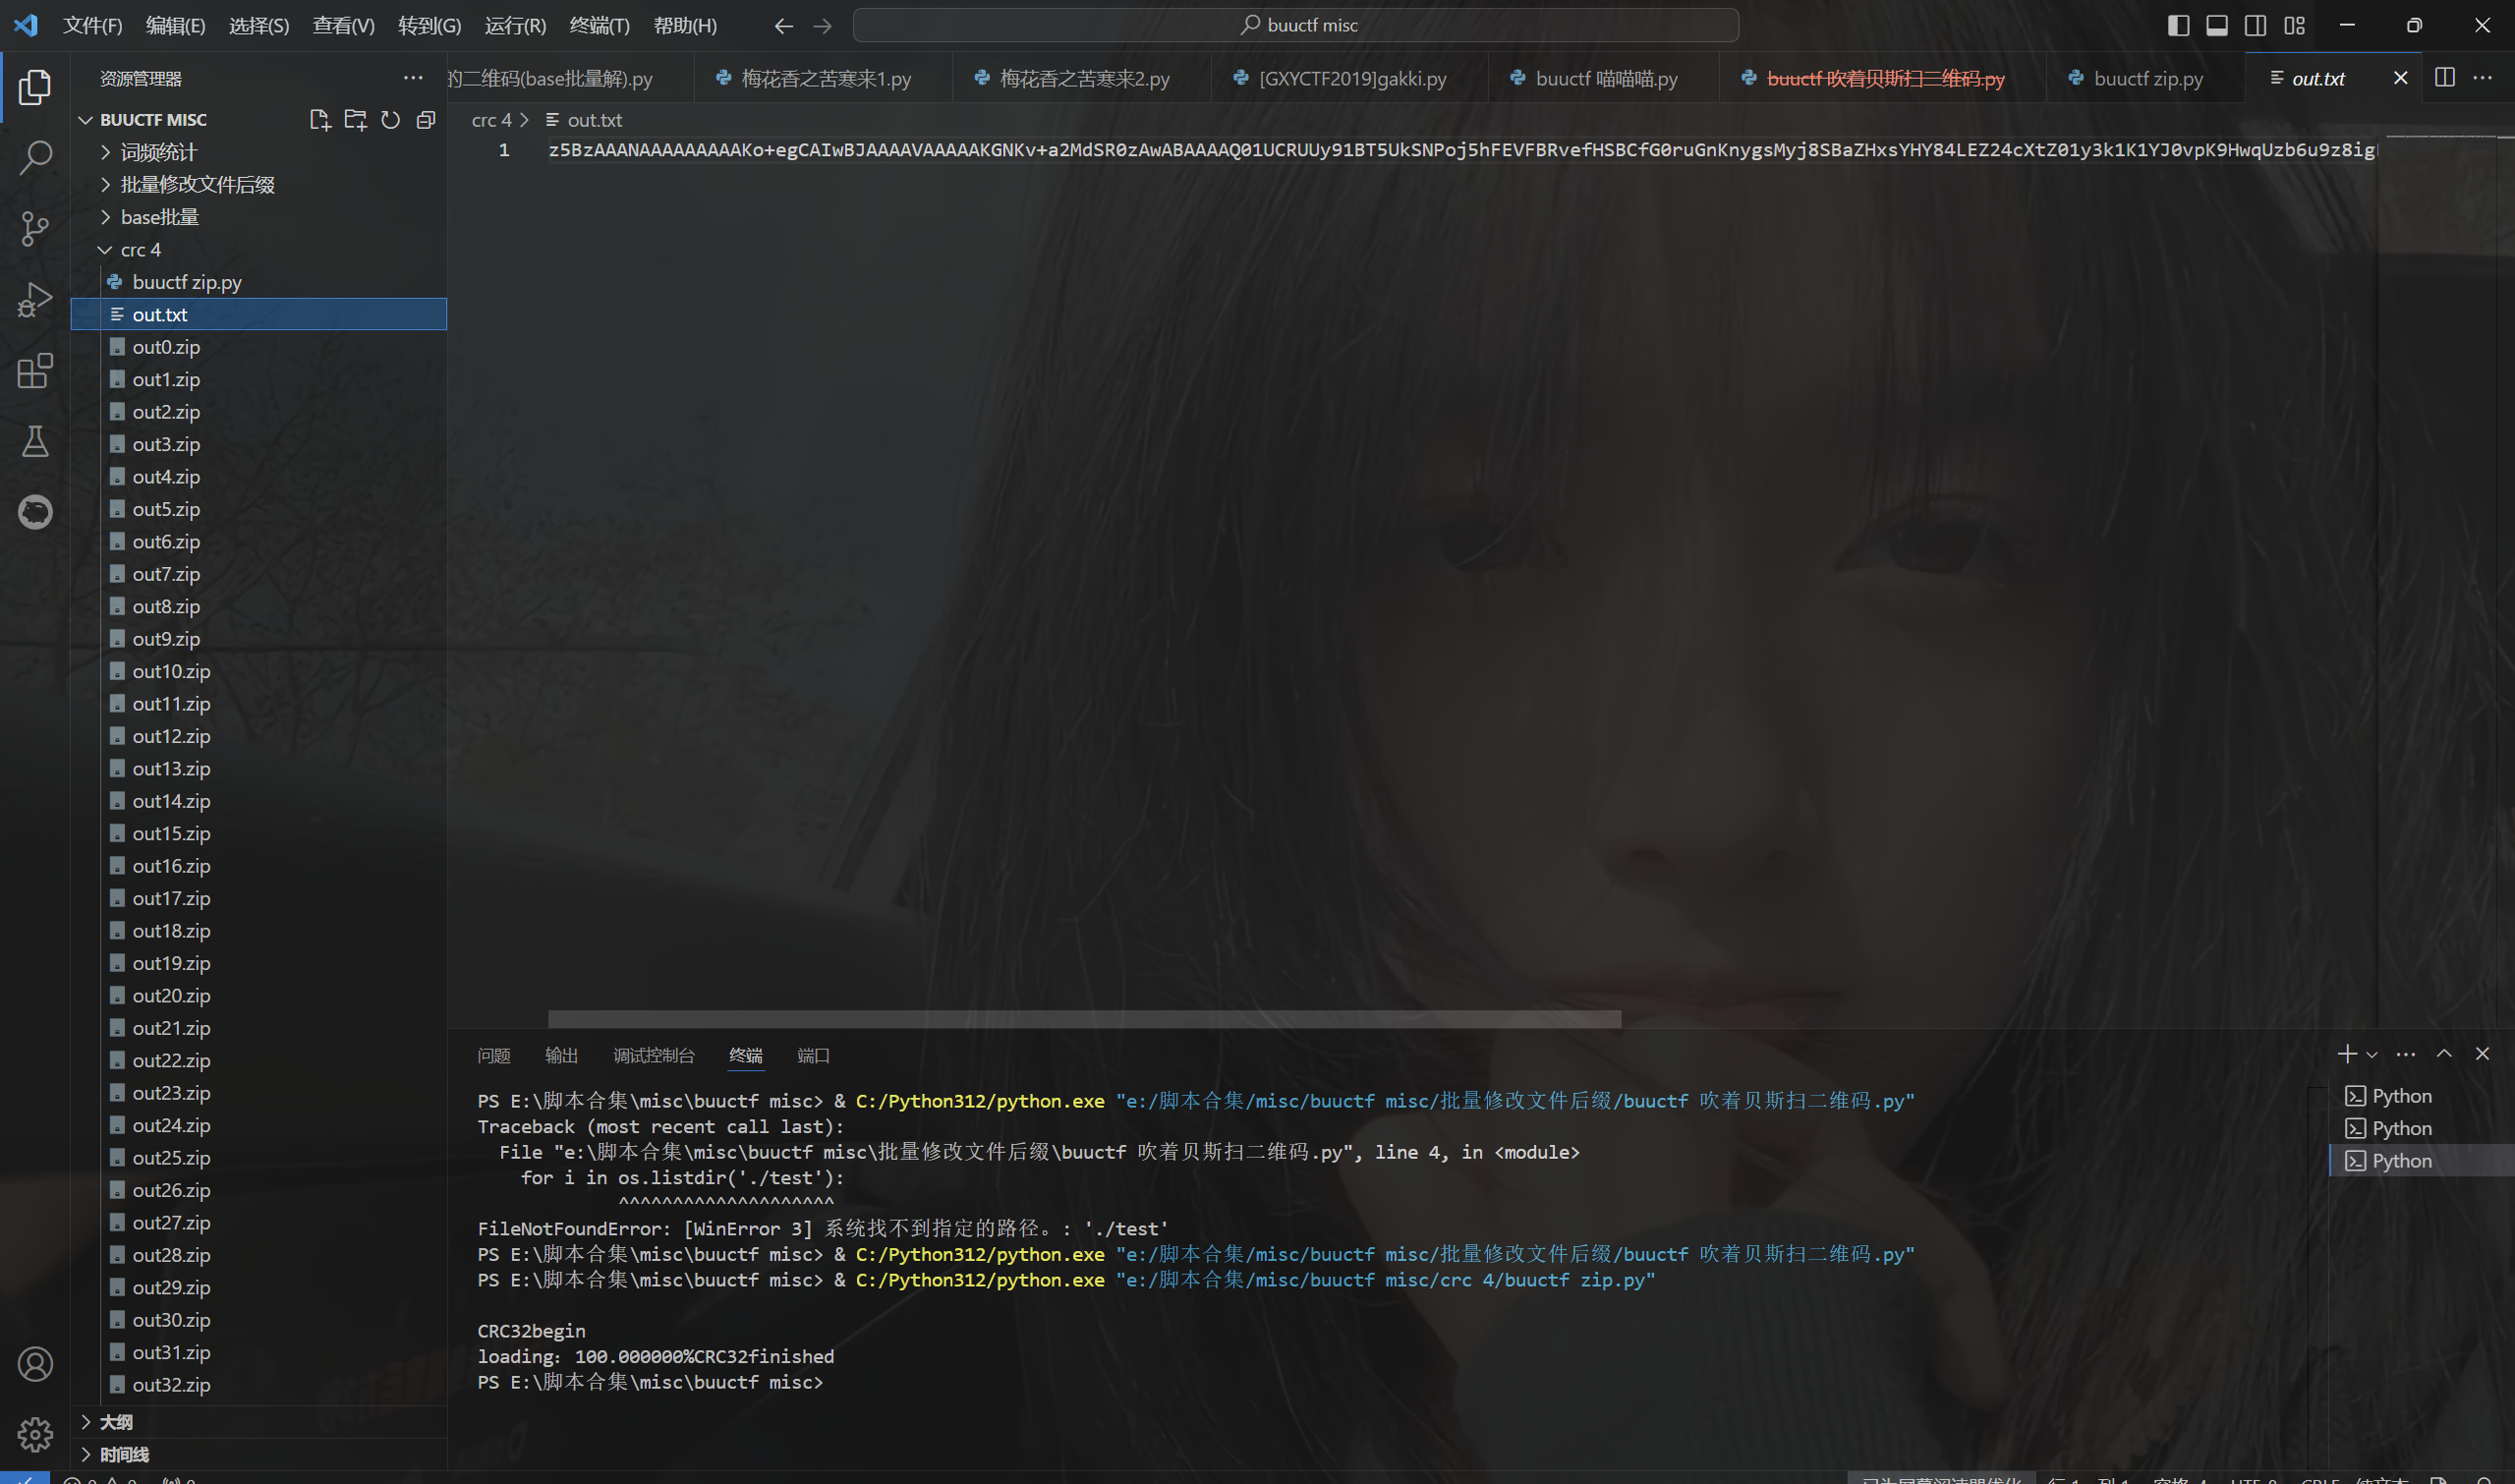Open the 文件(F) menu
The height and width of the screenshot is (1484, 2515).
coord(92,26)
